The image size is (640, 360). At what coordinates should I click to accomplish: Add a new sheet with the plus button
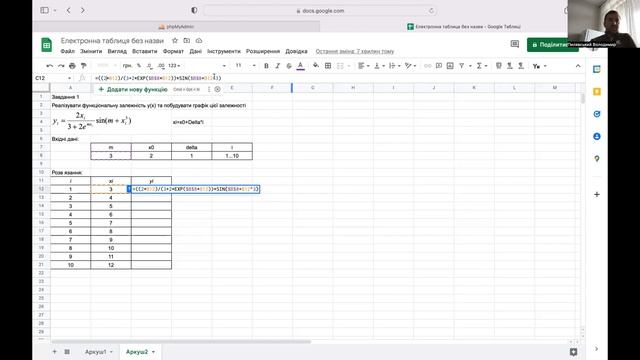[54, 352]
